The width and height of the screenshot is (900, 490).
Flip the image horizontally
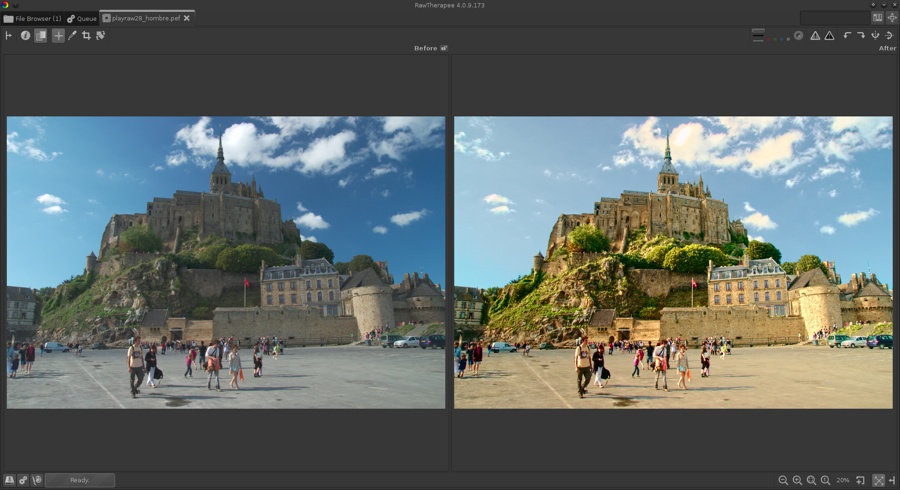[875, 35]
